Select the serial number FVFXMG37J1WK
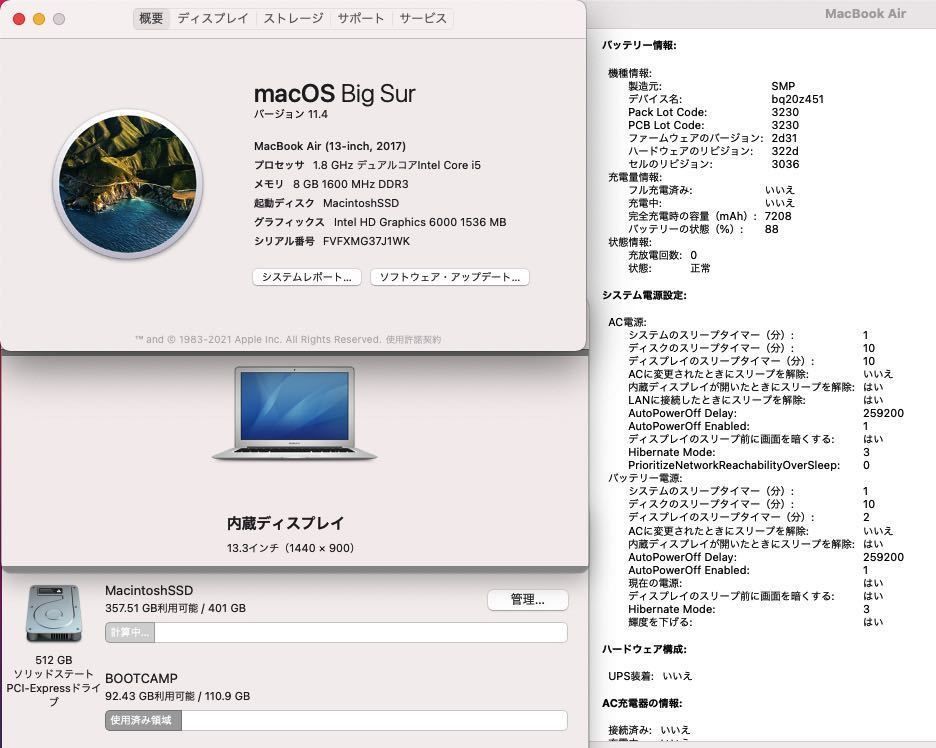Viewport: 936px width, 748px height. click(366, 241)
